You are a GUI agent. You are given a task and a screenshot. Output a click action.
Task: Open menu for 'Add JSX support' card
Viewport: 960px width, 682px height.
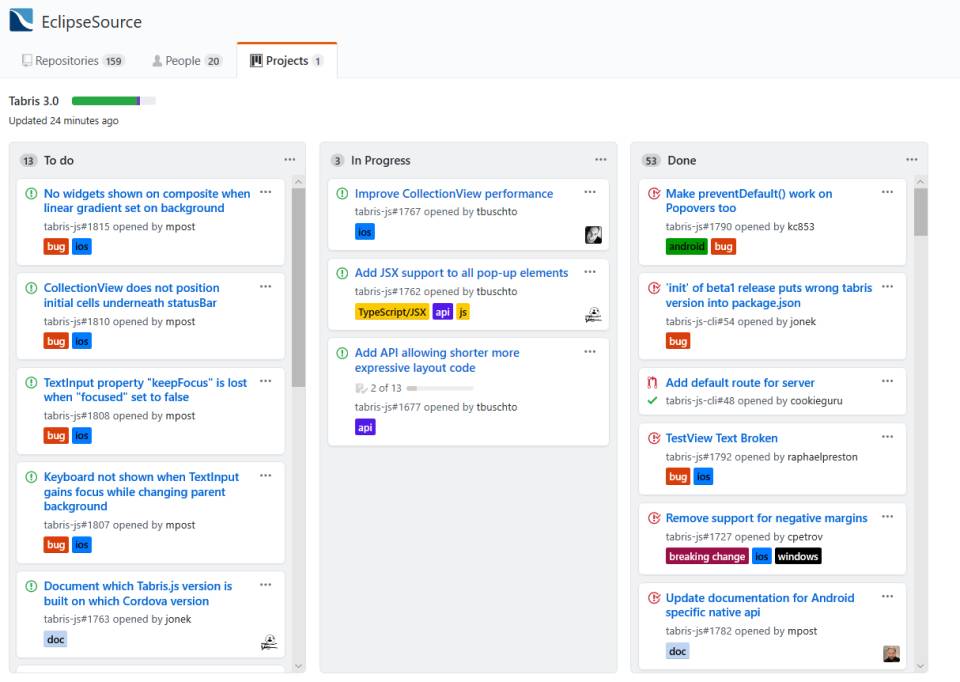tap(590, 272)
